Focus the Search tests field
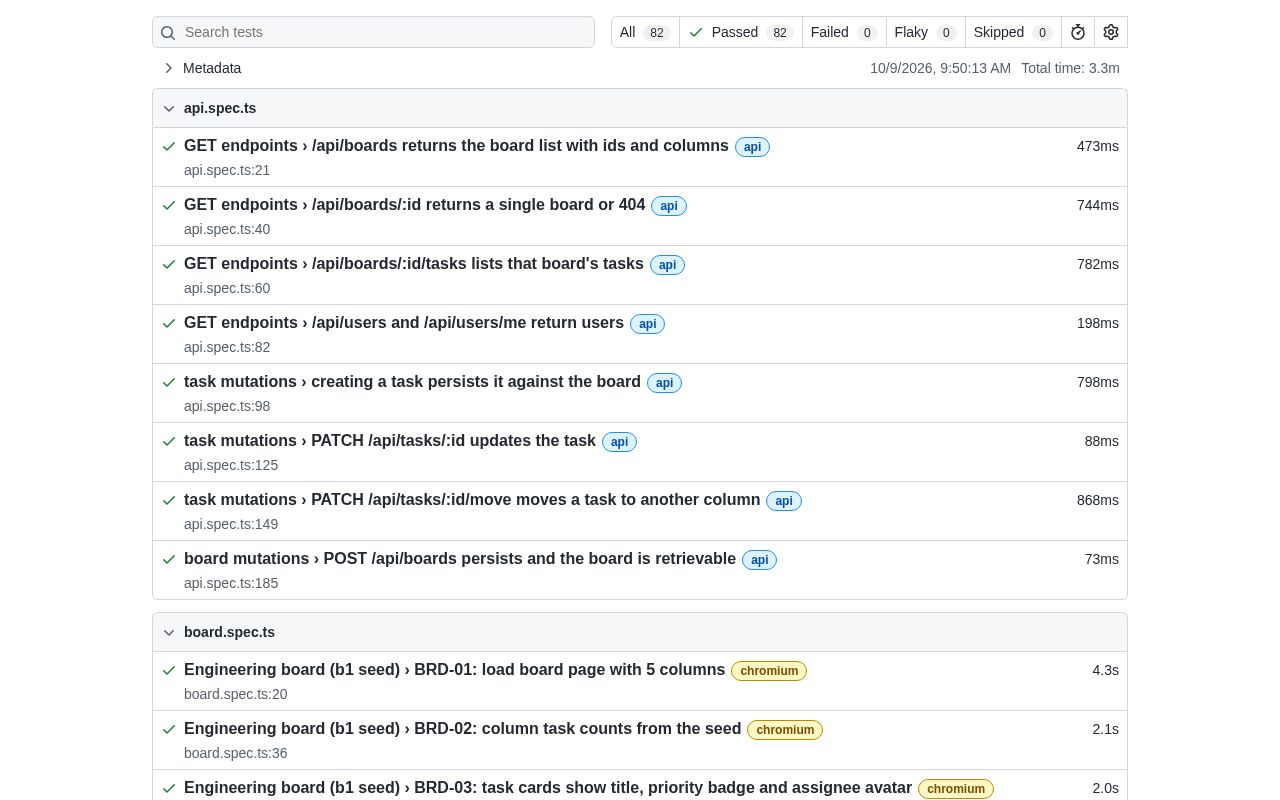This screenshot has height=800, width=1280. [373, 32]
